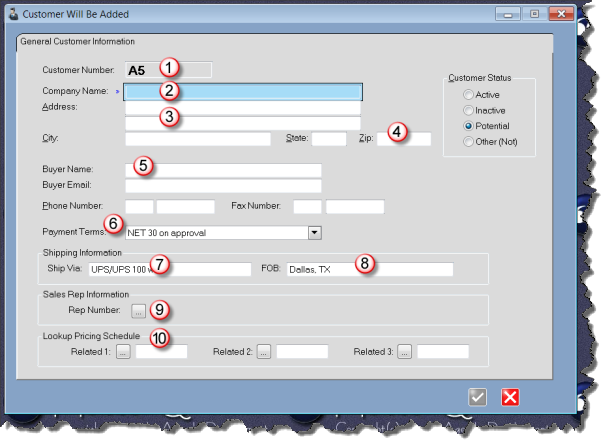This screenshot has height=448, width=610.
Task: Click the Sales Rep Information group label
Action: tap(86, 294)
